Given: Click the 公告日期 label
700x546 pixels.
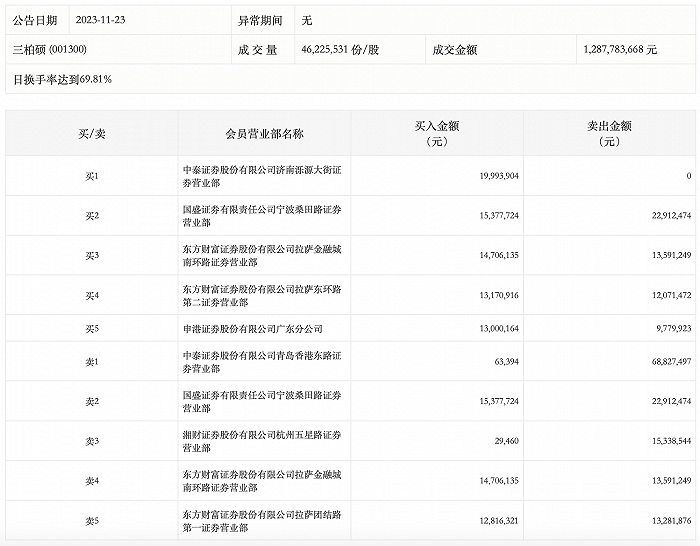Looking at the screenshot, I should (35, 21).
